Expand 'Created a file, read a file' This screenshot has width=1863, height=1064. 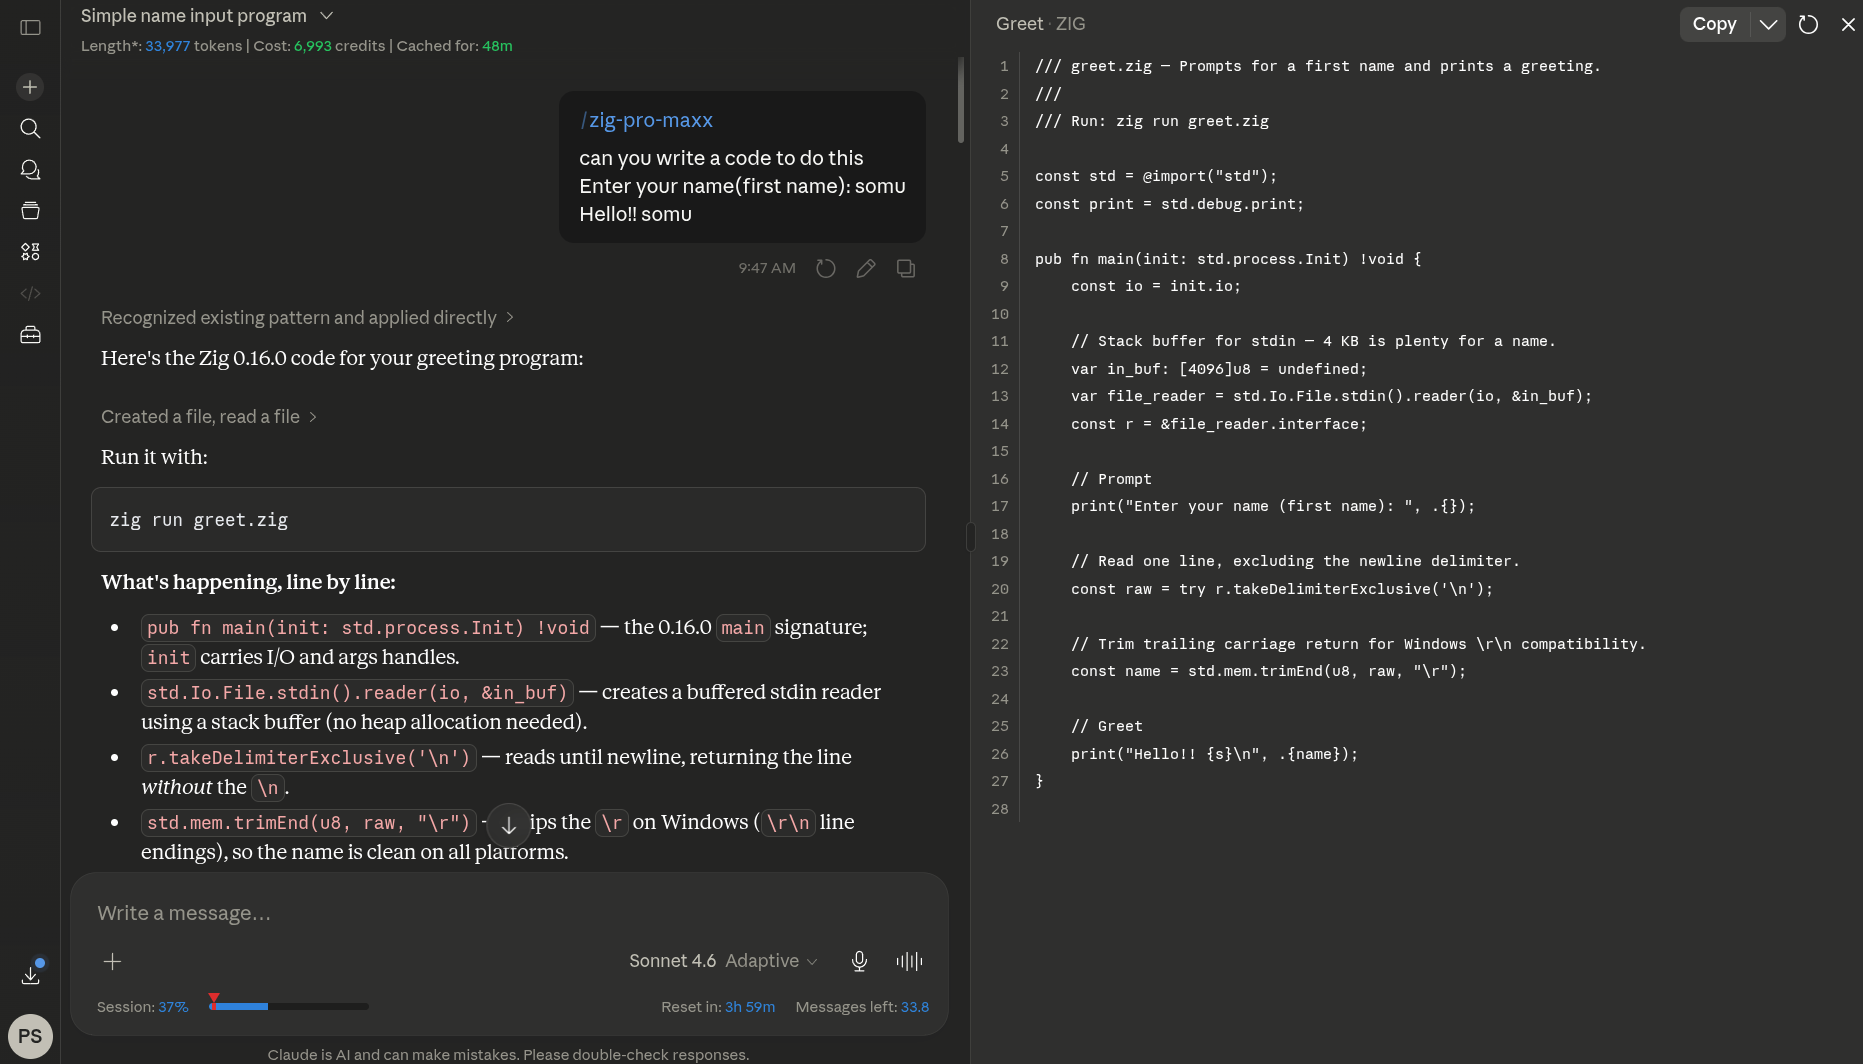coord(208,416)
